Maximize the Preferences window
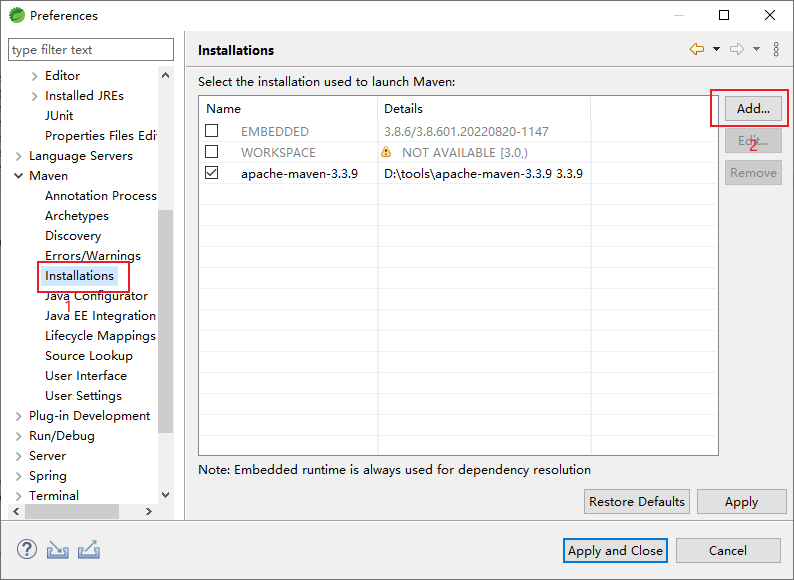Image resolution: width=794 pixels, height=580 pixels. [x=724, y=15]
